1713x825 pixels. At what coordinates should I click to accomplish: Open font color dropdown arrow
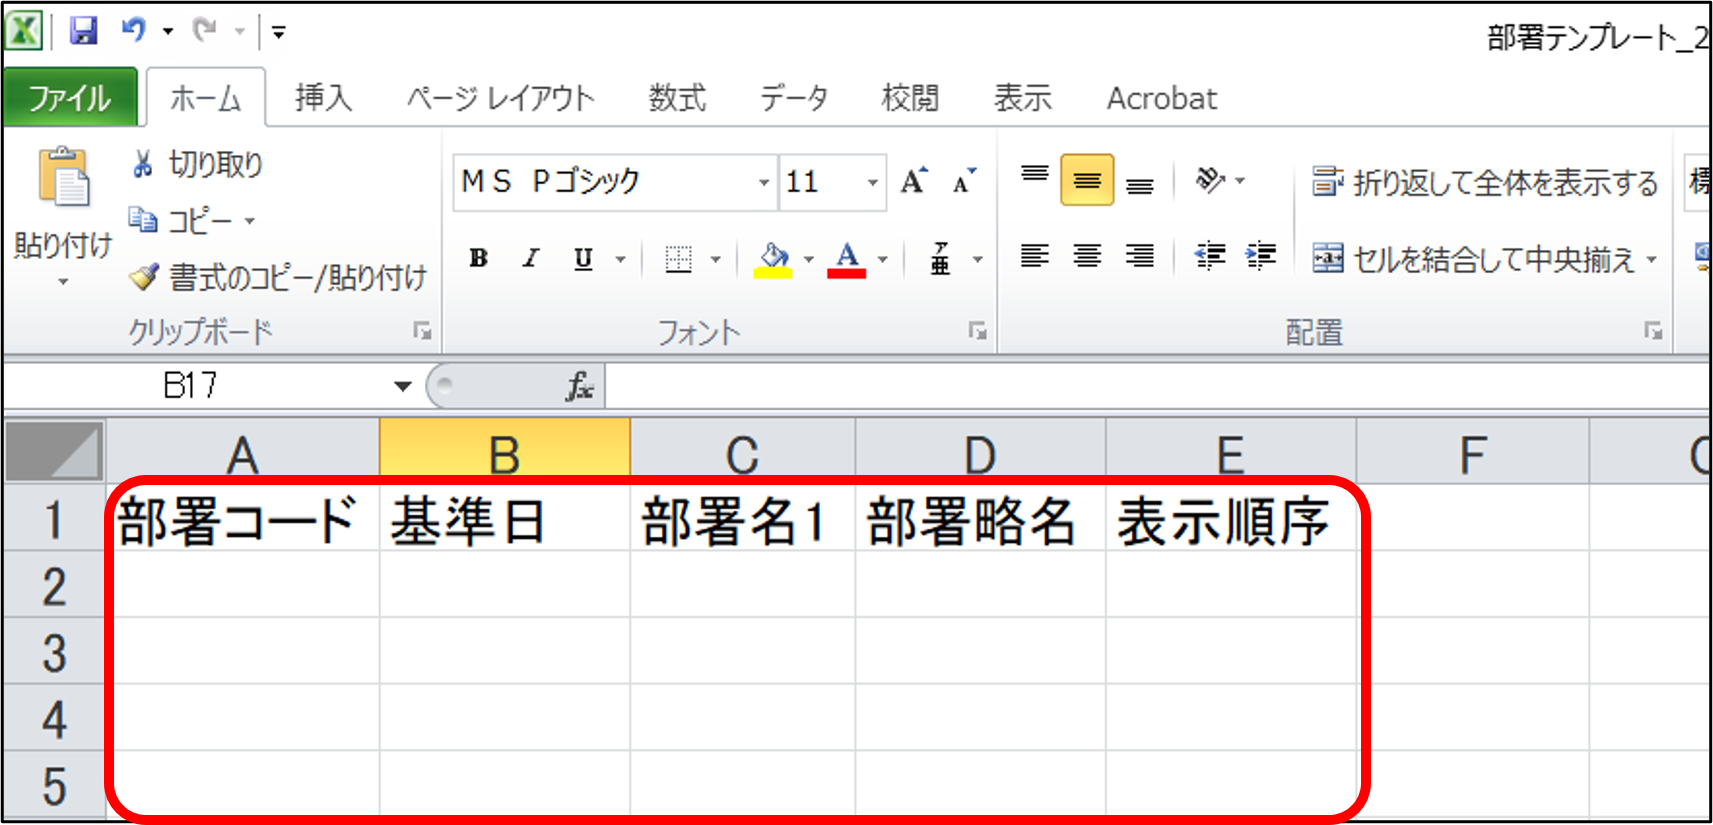click(883, 260)
